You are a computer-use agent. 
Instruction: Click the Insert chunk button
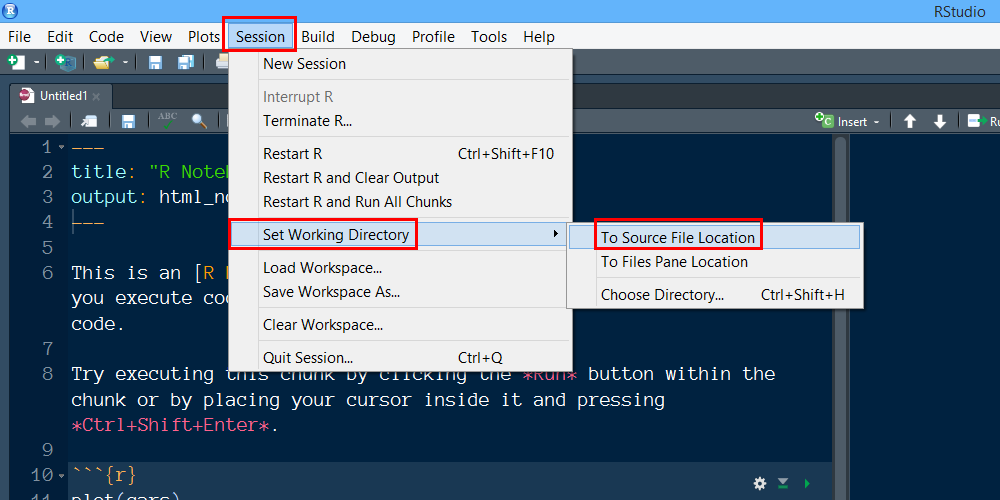[x=841, y=121]
